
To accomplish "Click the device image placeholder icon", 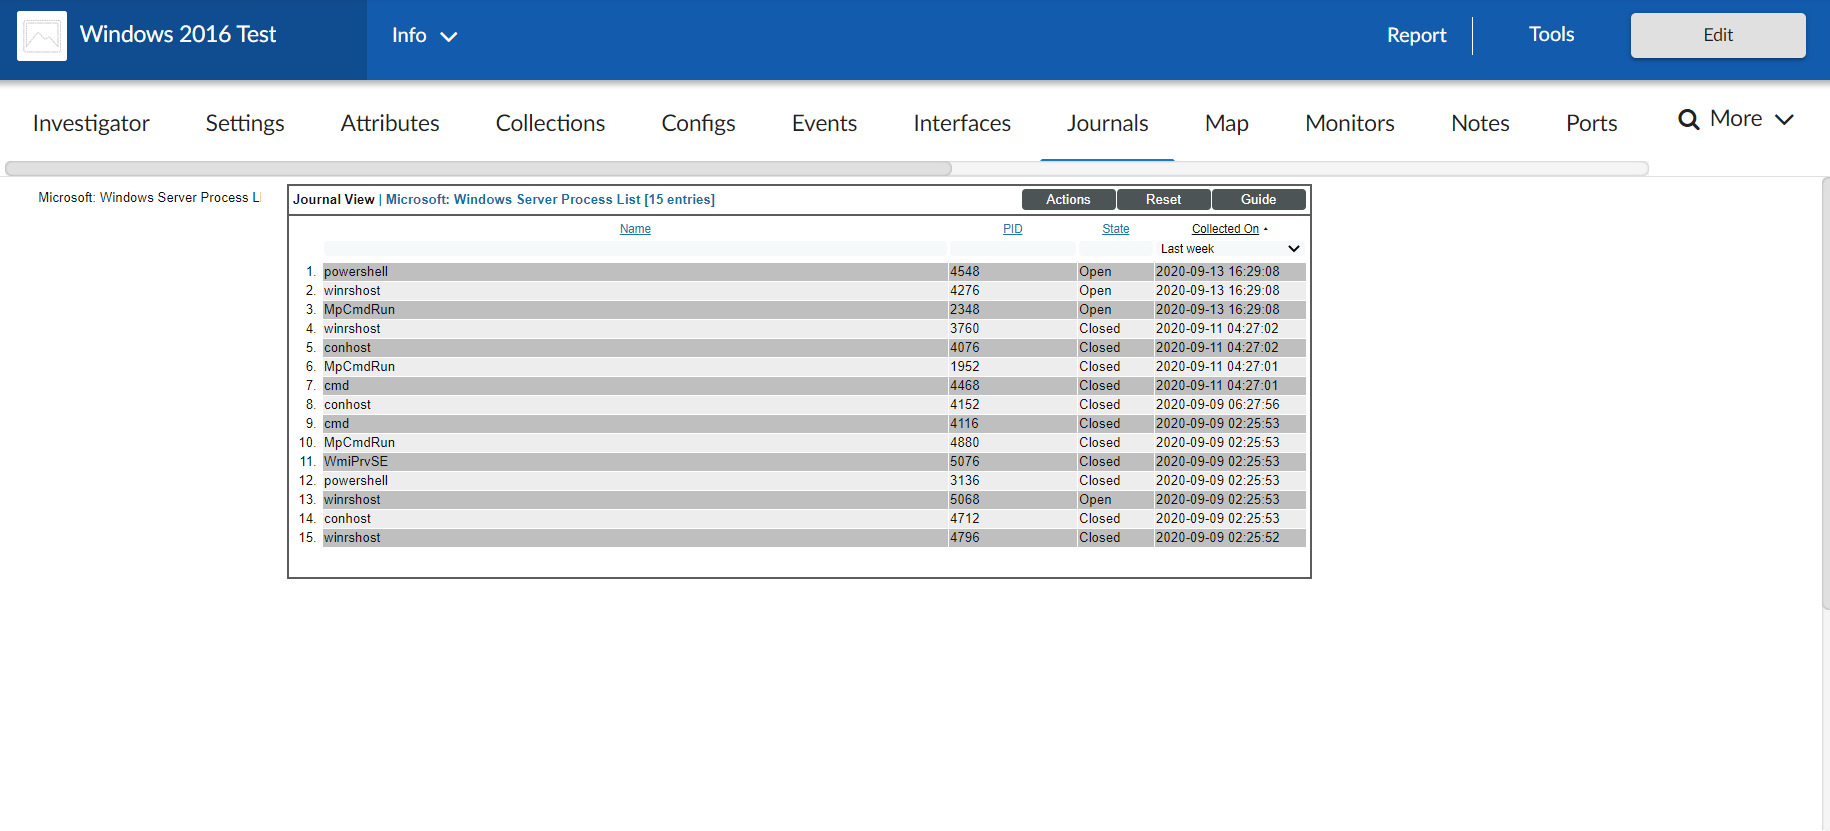I will [x=42, y=36].
